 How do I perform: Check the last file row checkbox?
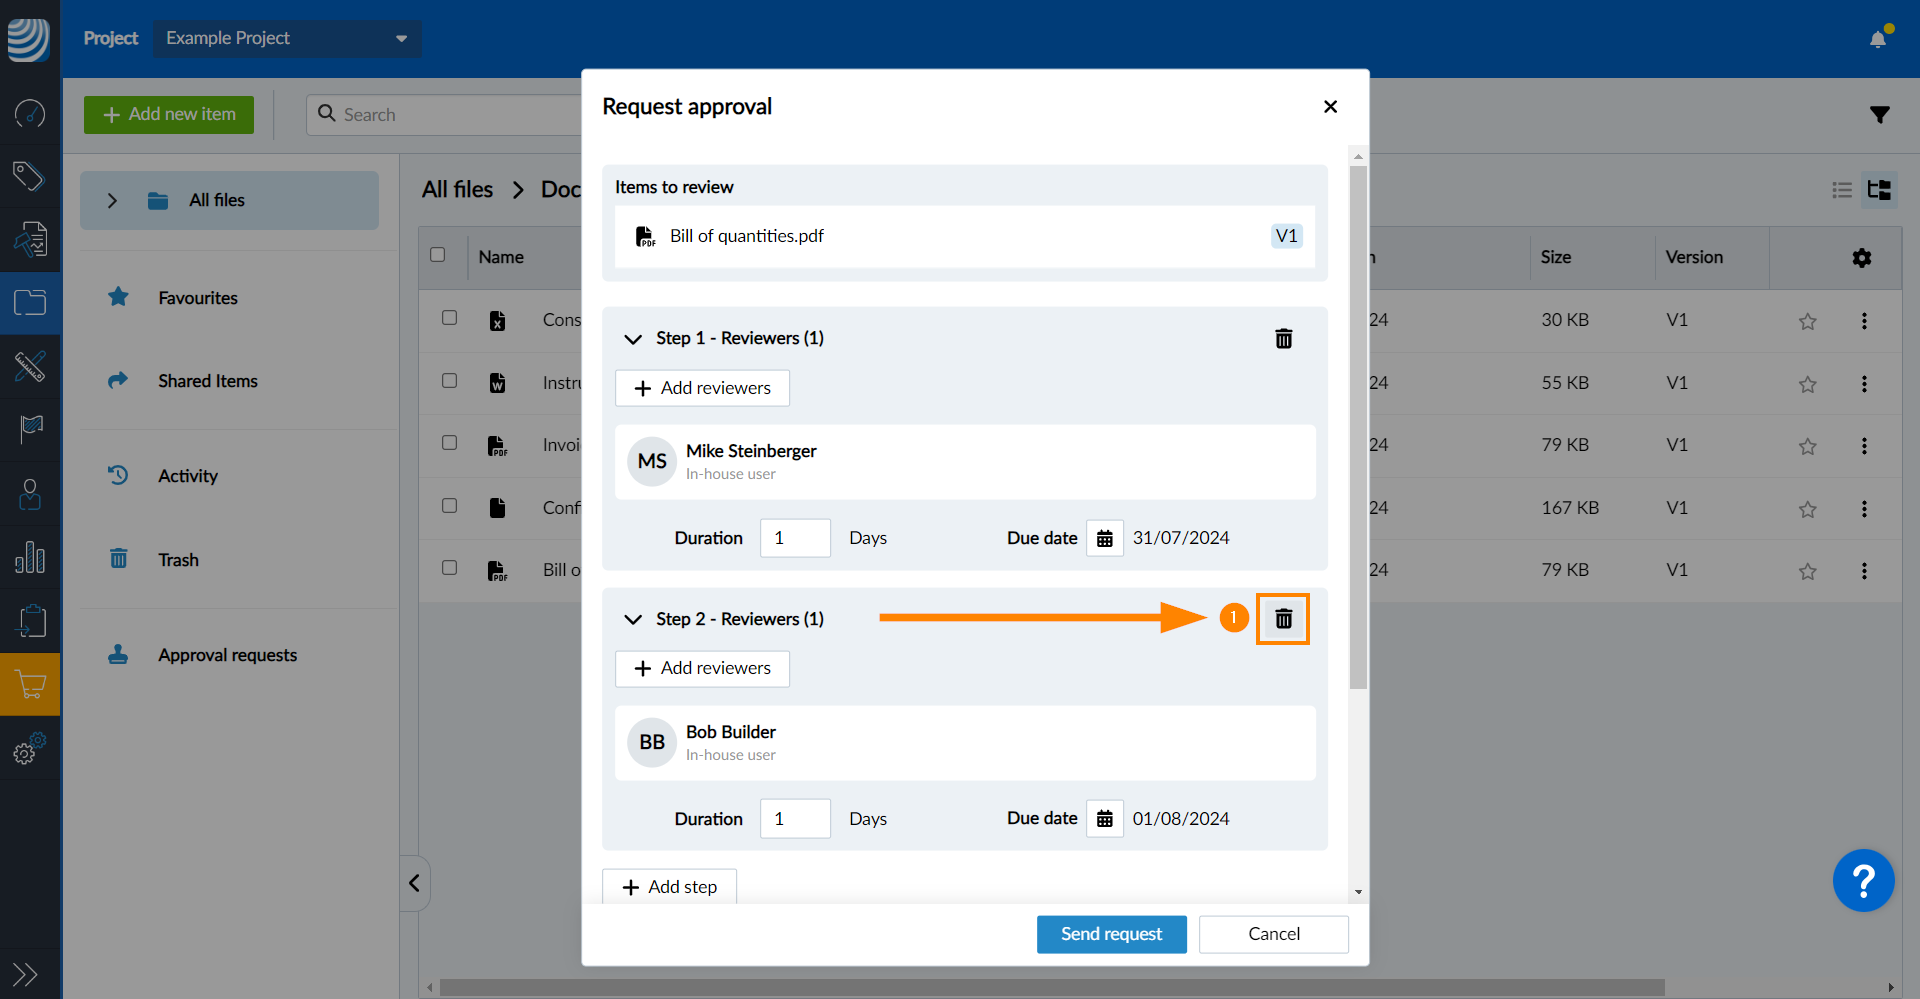coord(450,568)
